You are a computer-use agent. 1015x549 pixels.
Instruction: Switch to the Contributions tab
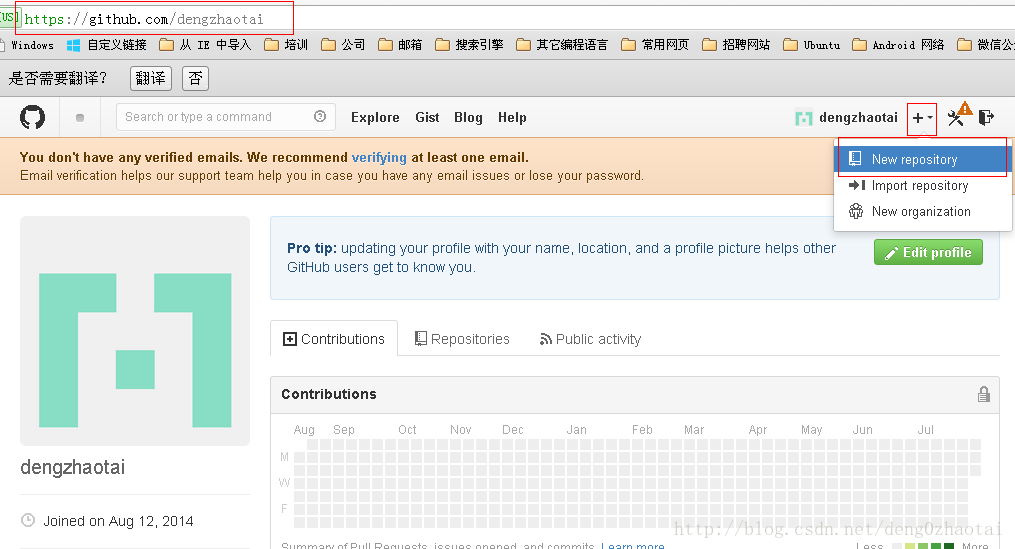(x=334, y=339)
